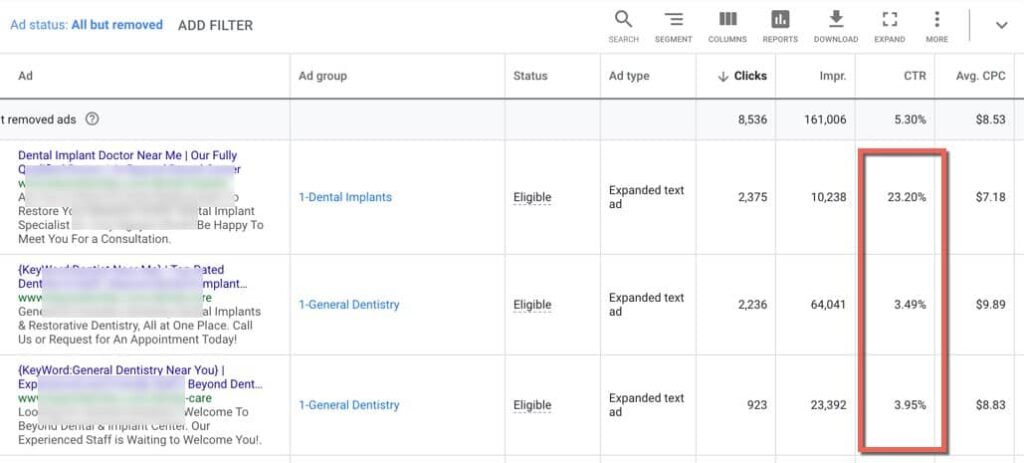This screenshot has height=463, width=1024.
Task: Open the Search tool icon
Action: [624, 26]
